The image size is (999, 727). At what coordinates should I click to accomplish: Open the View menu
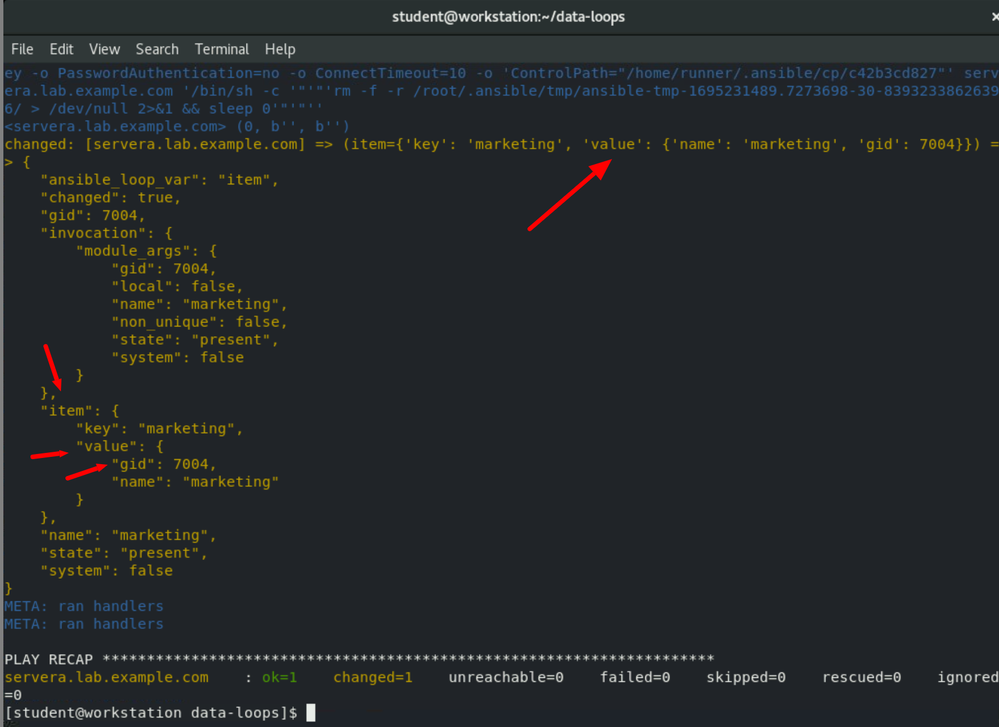point(104,49)
